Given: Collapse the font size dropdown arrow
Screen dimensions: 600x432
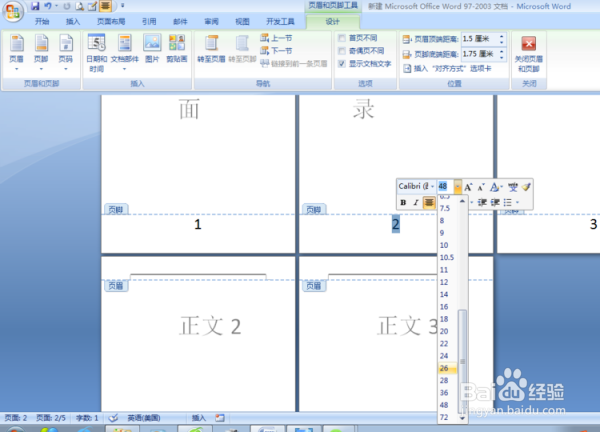Looking at the screenshot, I should [x=458, y=186].
